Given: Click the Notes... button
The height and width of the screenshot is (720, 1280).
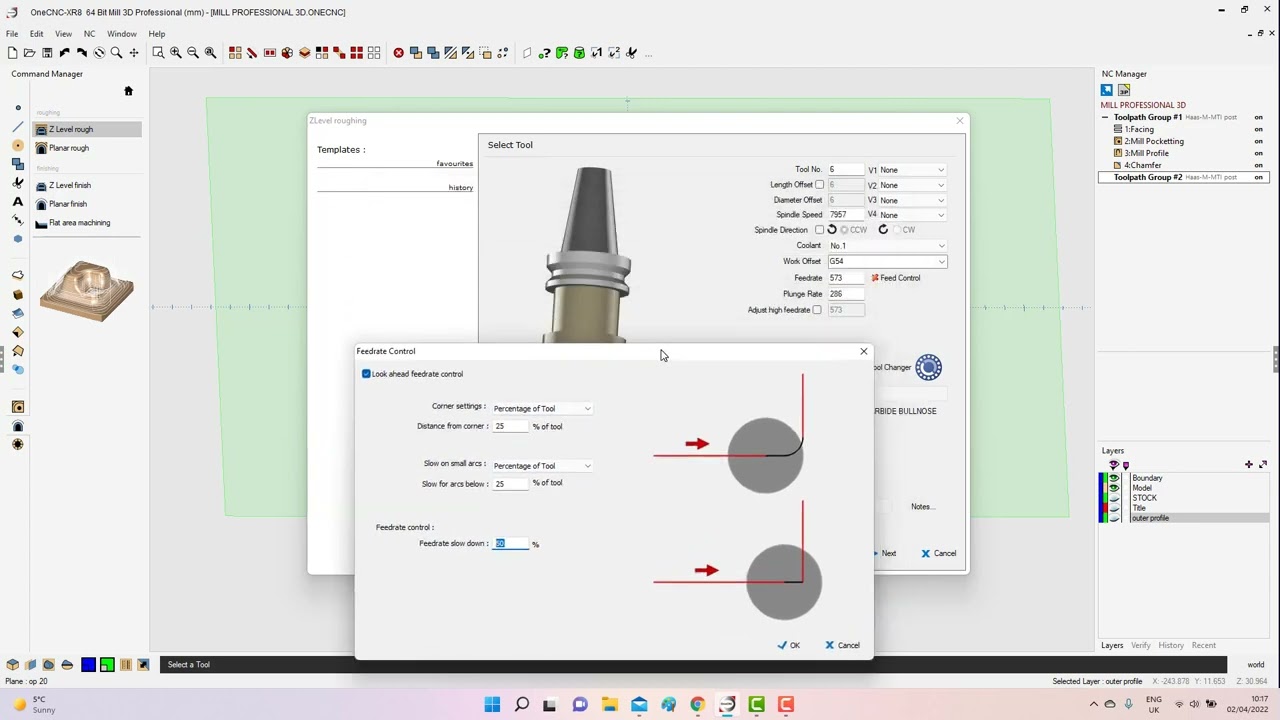Looking at the screenshot, I should coord(922,507).
